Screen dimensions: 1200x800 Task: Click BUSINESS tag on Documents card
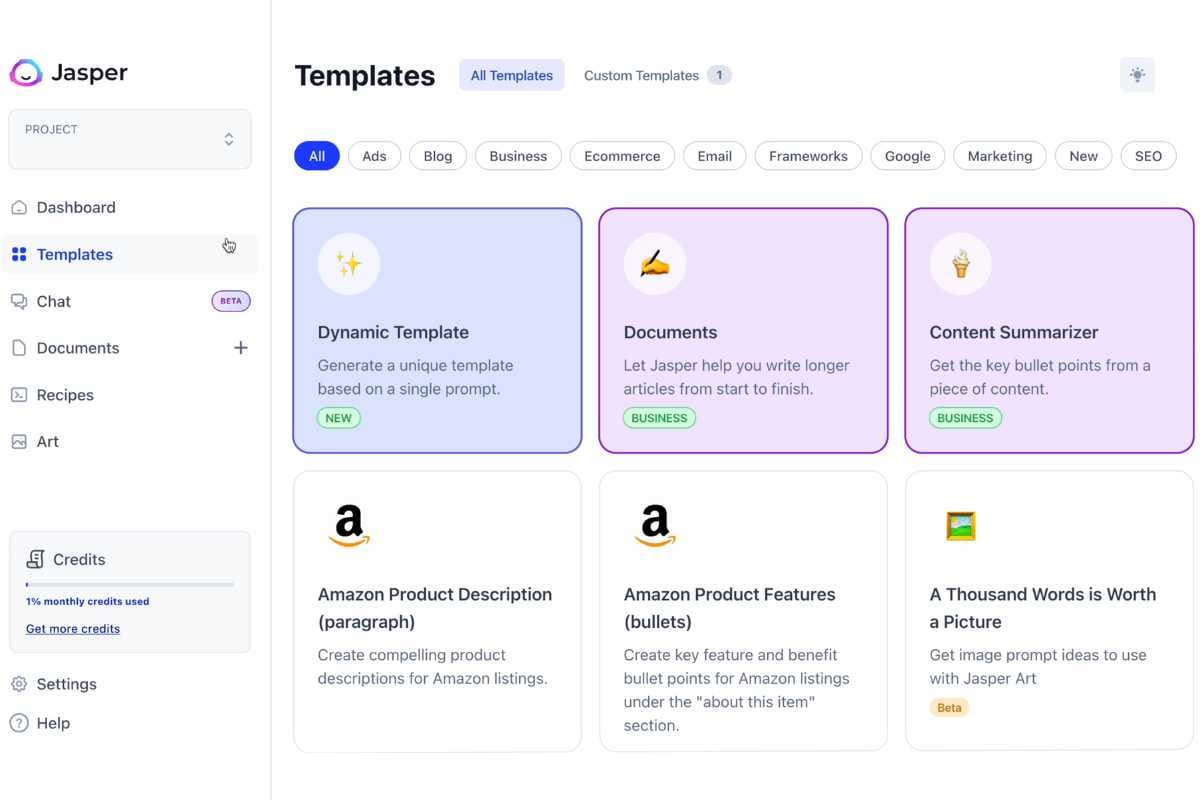pyautogui.click(x=659, y=418)
